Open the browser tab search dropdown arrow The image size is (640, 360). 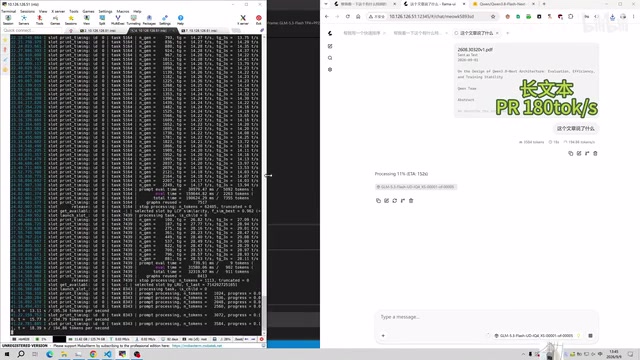326,4
